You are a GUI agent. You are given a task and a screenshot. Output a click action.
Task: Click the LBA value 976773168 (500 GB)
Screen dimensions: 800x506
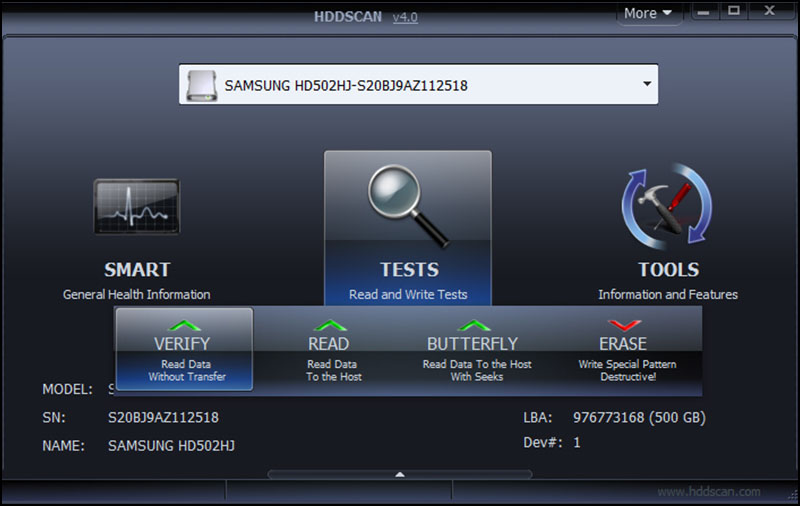[639, 418]
